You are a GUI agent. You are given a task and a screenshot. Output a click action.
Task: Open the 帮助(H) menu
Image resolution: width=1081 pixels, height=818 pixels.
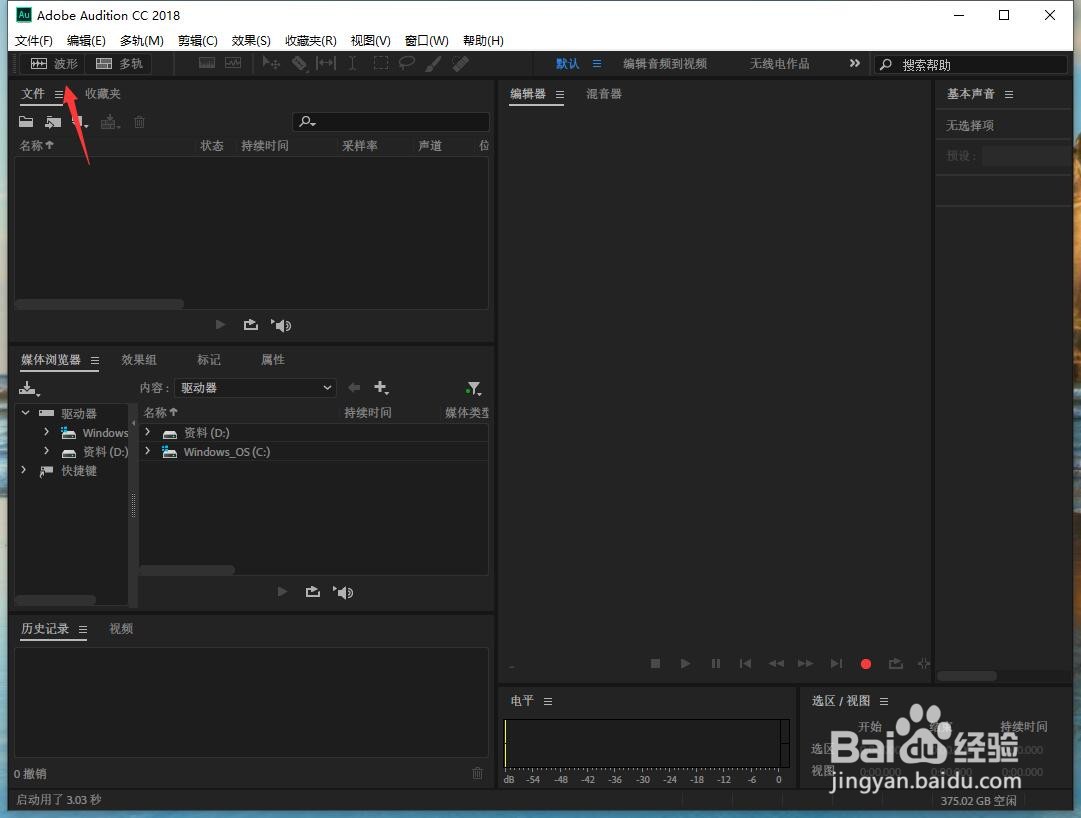(483, 41)
